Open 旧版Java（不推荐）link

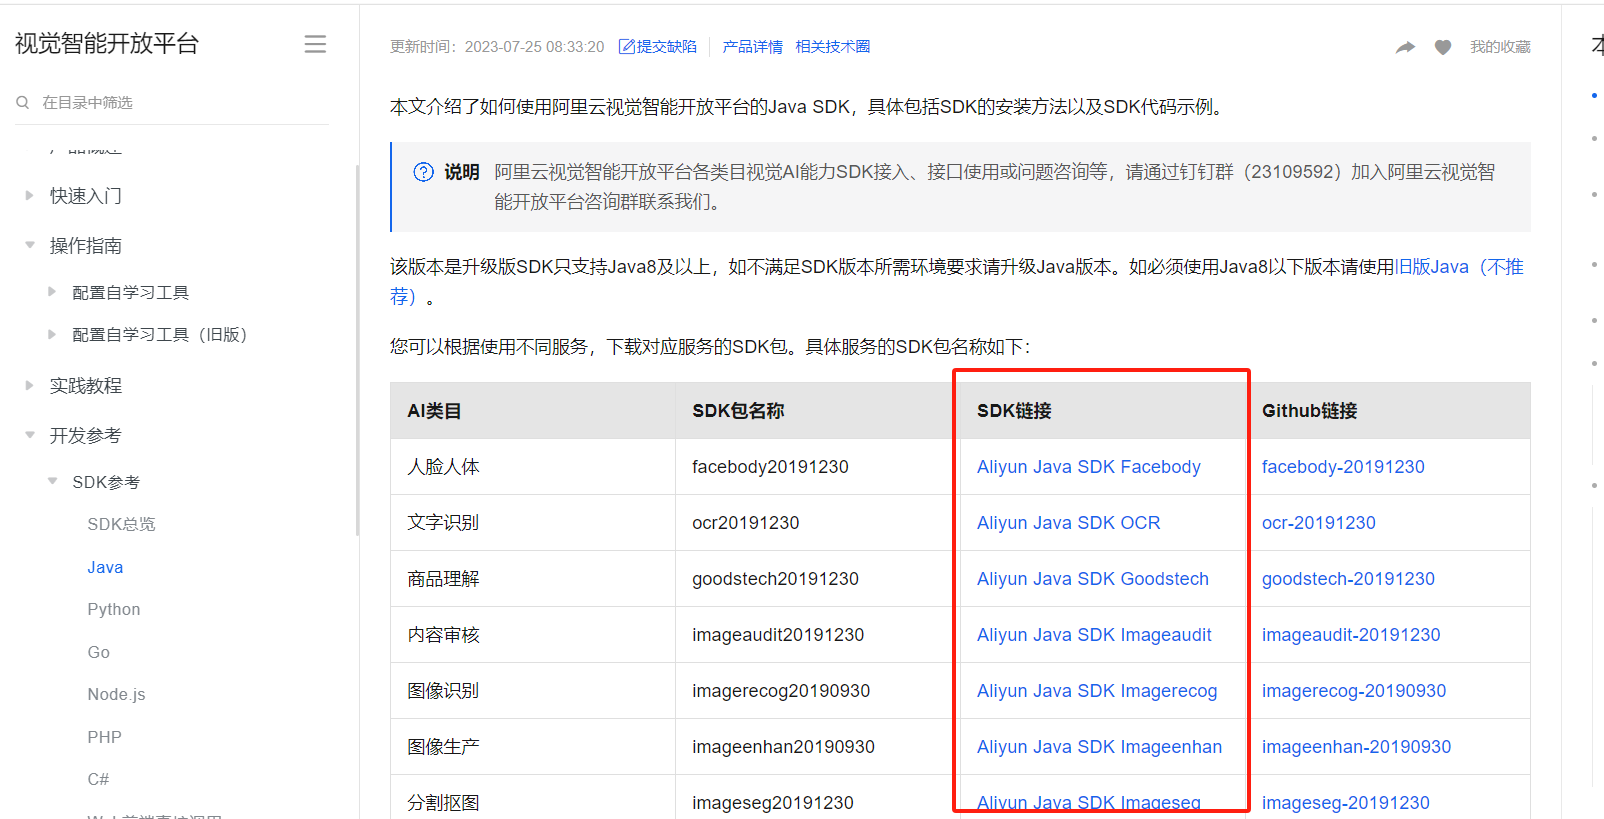tap(1459, 267)
